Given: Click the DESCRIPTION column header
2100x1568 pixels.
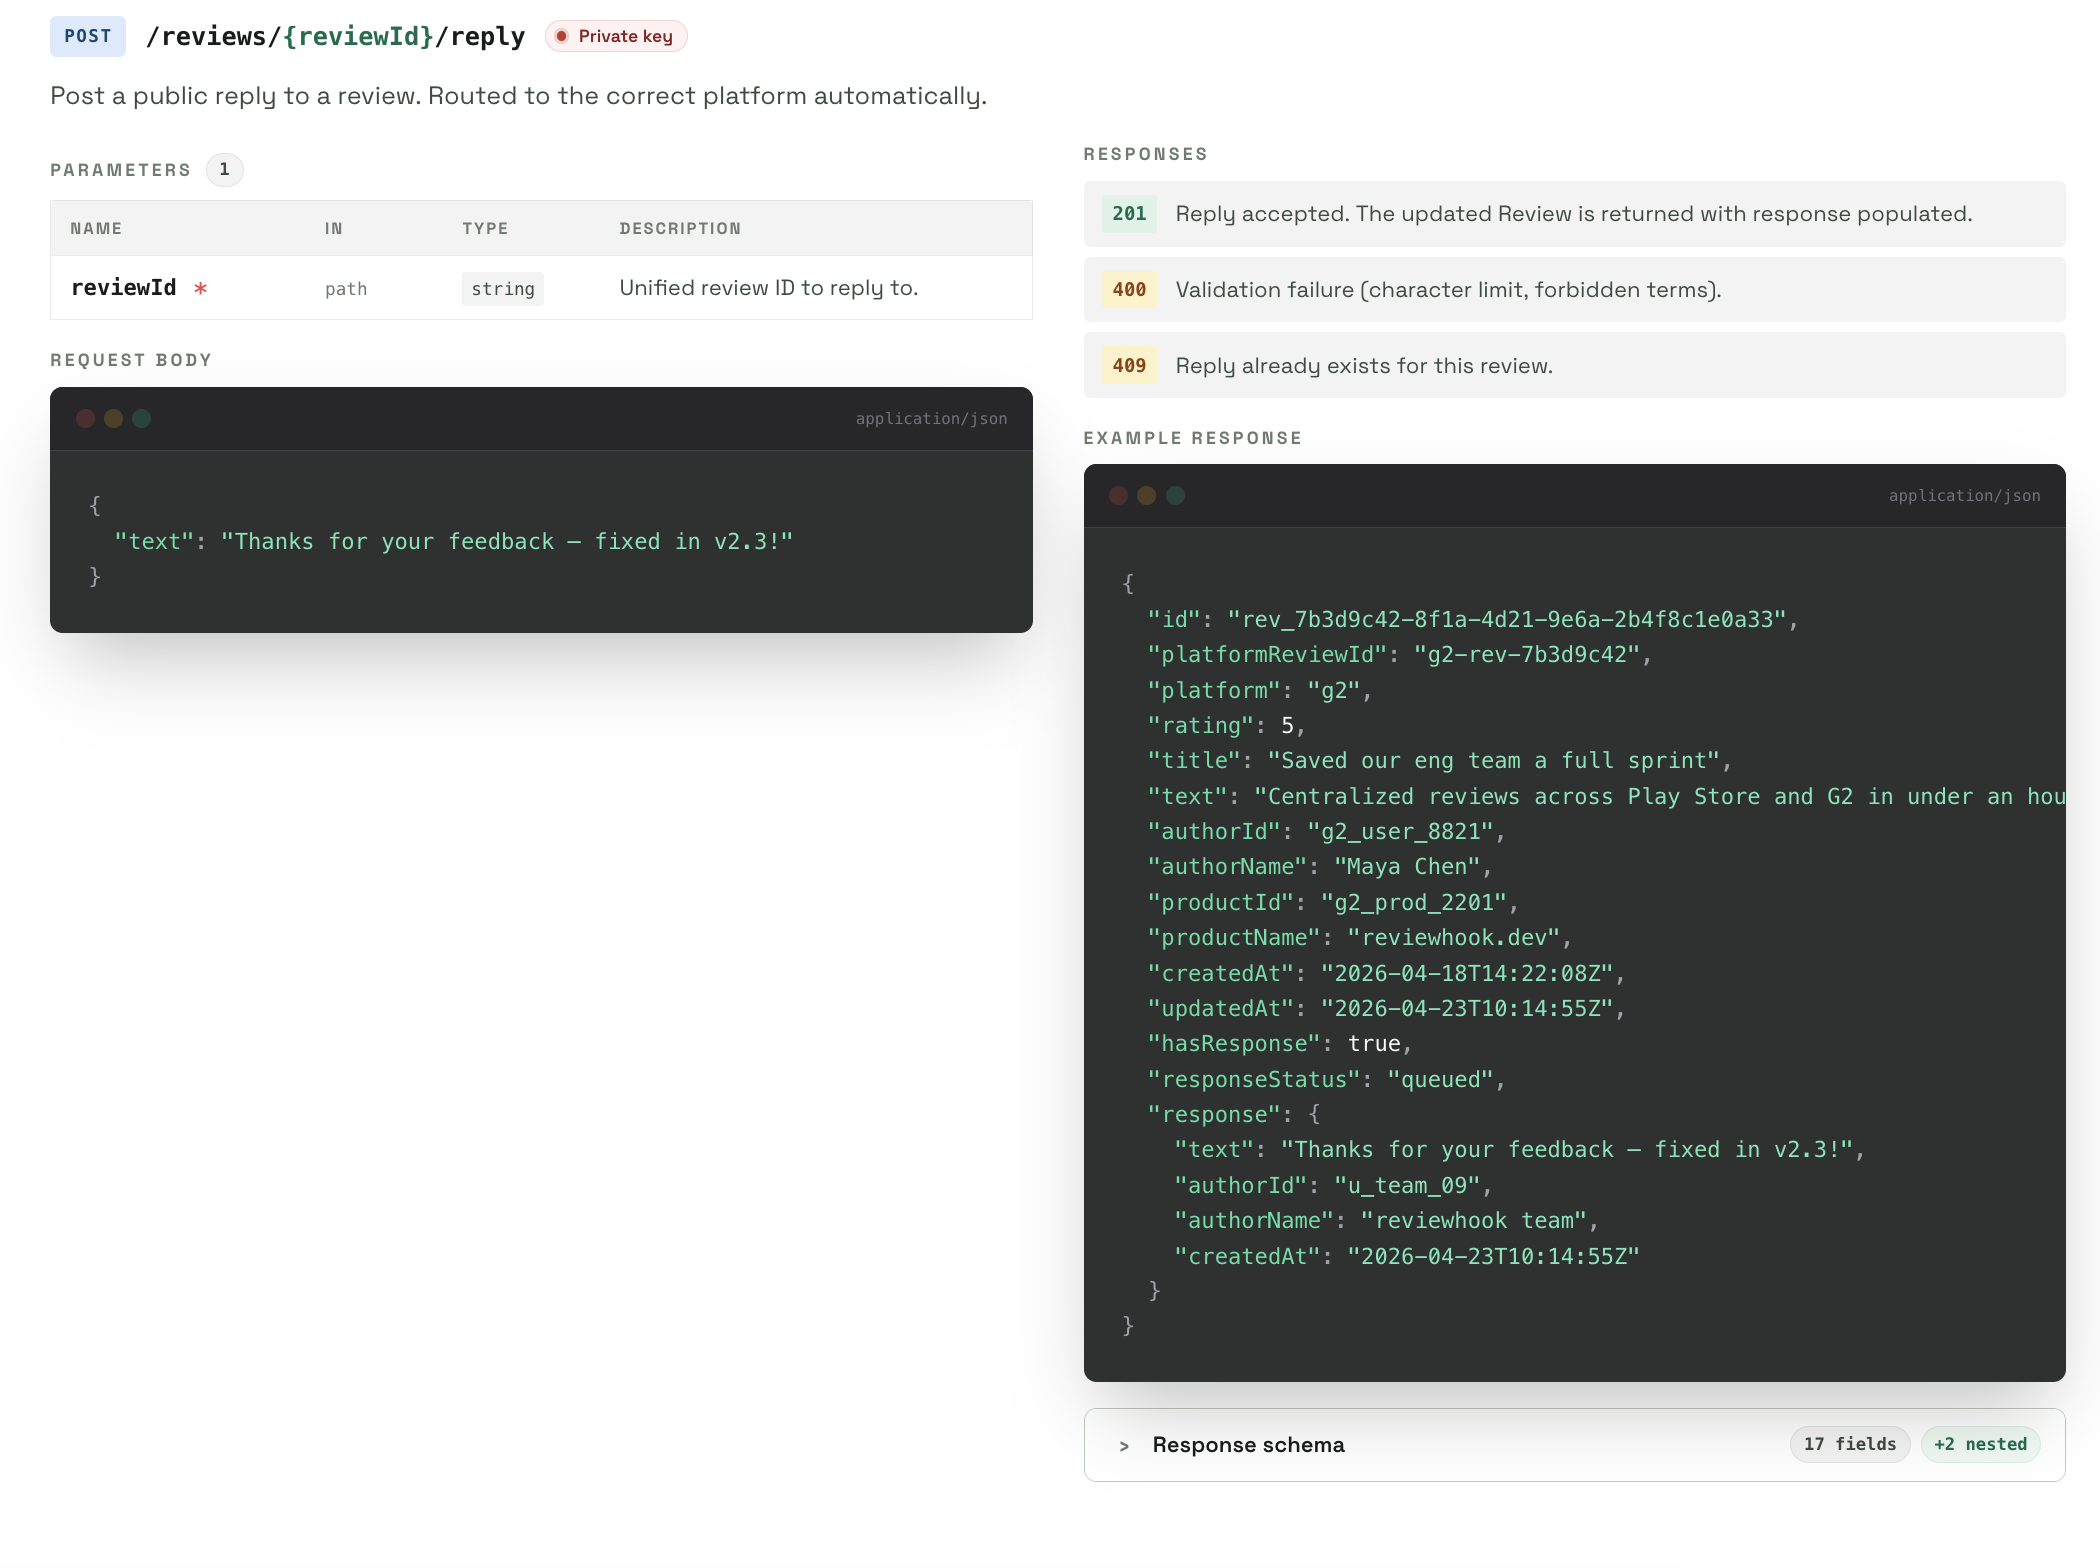Looking at the screenshot, I should [680, 228].
